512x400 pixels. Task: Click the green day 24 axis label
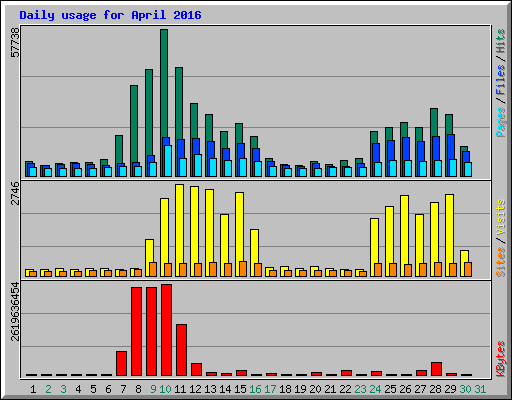coord(376,389)
